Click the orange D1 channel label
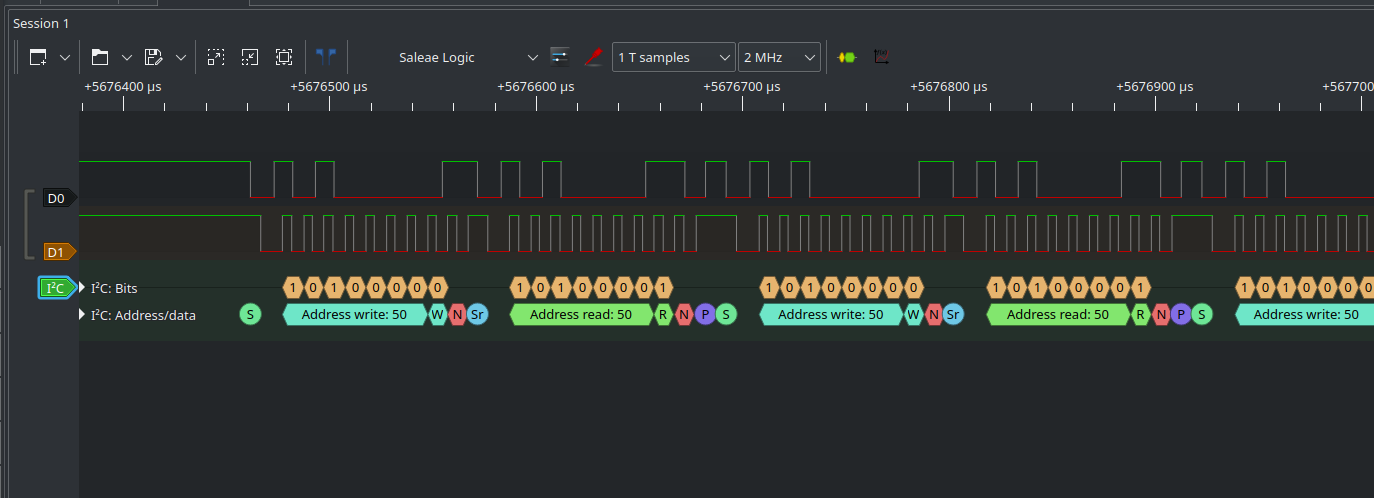The width and height of the screenshot is (1374, 498). click(x=57, y=251)
